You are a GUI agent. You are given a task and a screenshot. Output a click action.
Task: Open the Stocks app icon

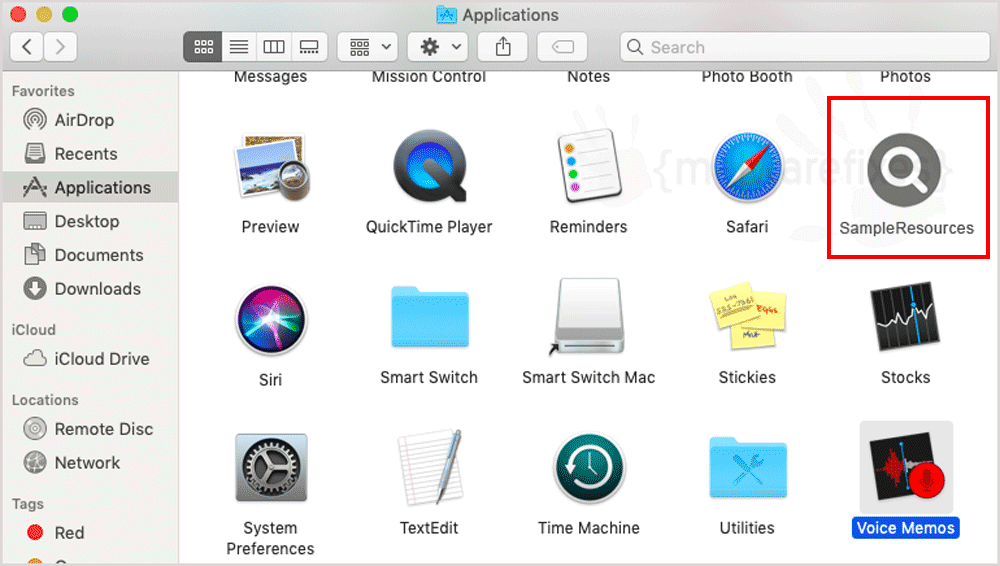tap(905, 317)
